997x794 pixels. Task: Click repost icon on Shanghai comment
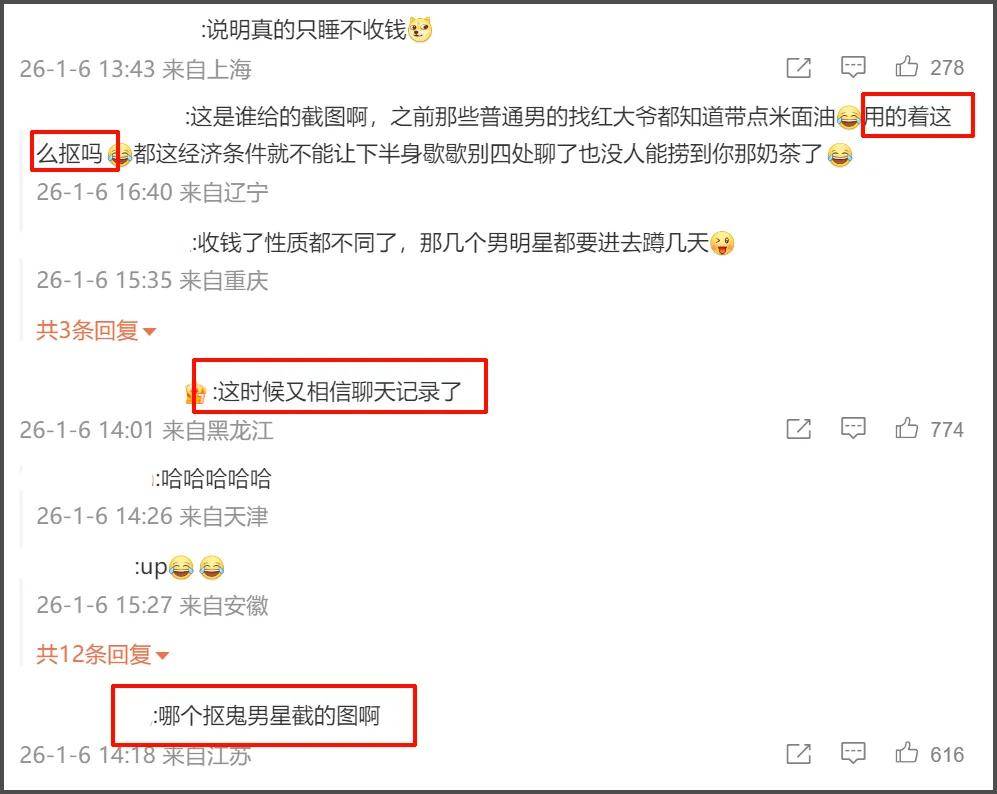pos(799,67)
